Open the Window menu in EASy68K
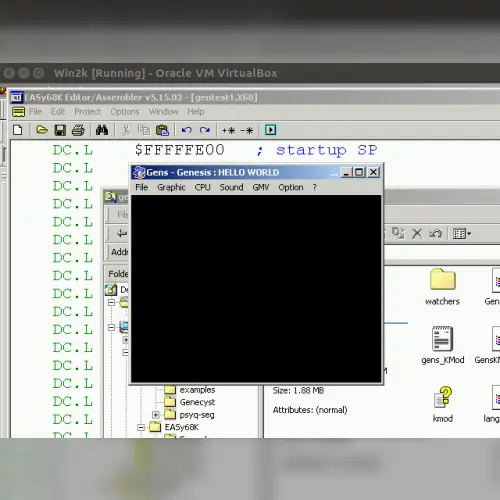 point(163,112)
